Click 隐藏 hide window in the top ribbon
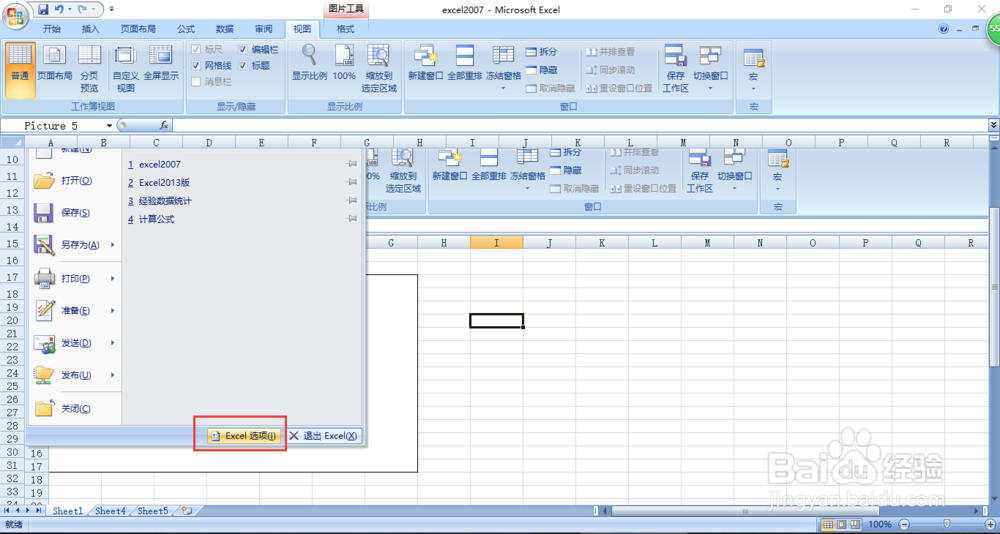Image resolution: width=1000 pixels, height=534 pixels. pyautogui.click(x=541, y=70)
